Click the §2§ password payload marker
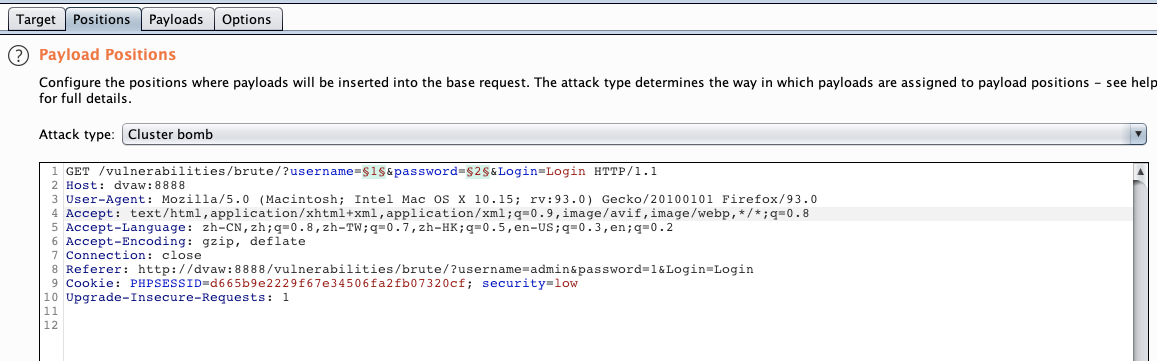Viewport: 1157px width, 361px height. 477,172
